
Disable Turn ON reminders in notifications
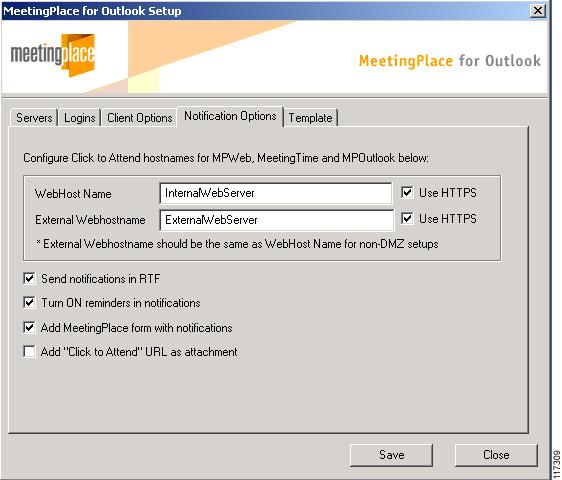29,303
